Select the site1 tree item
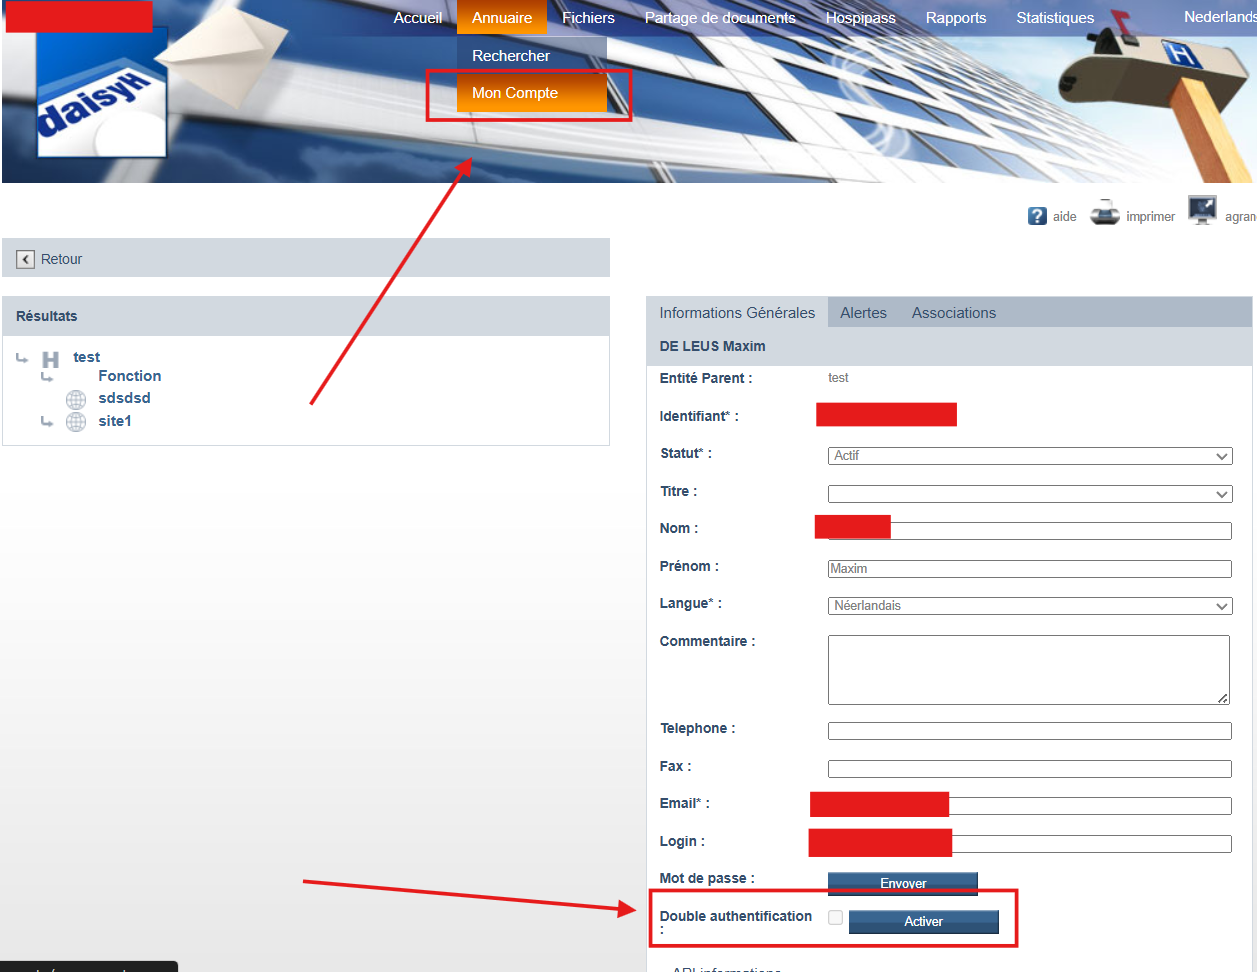Image resolution: width=1257 pixels, height=972 pixels. point(115,421)
